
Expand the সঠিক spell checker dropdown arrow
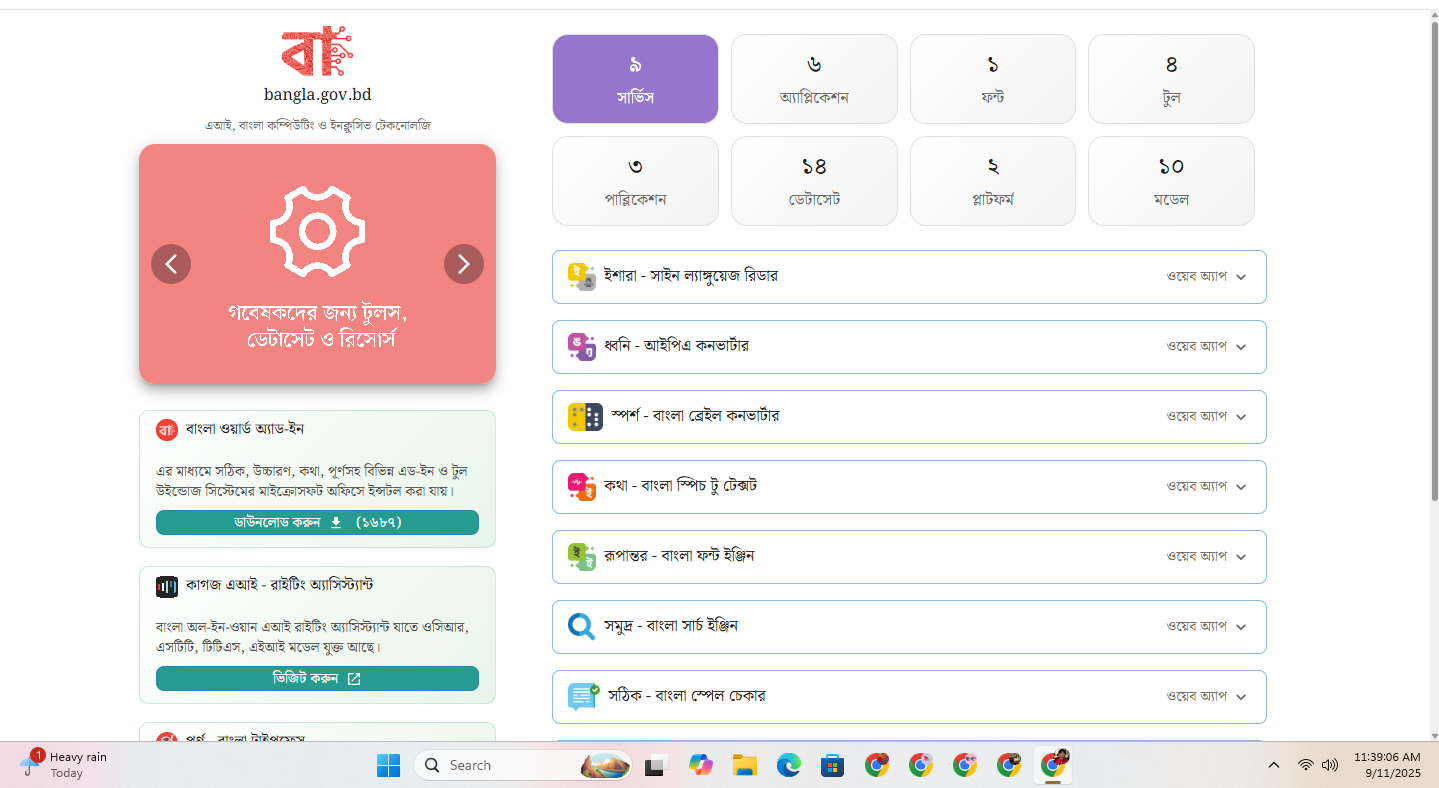coord(1241,697)
